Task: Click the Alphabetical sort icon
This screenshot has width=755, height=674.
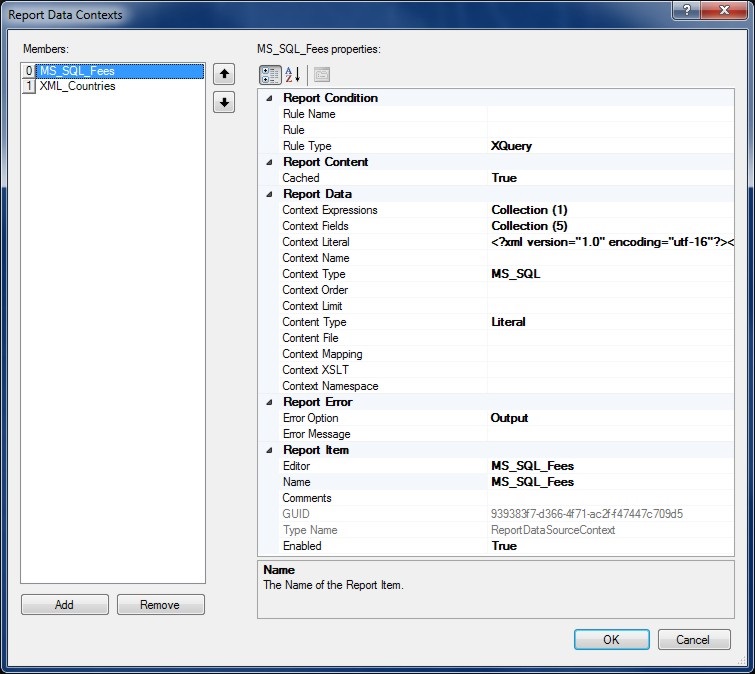Action: point(293,75)
